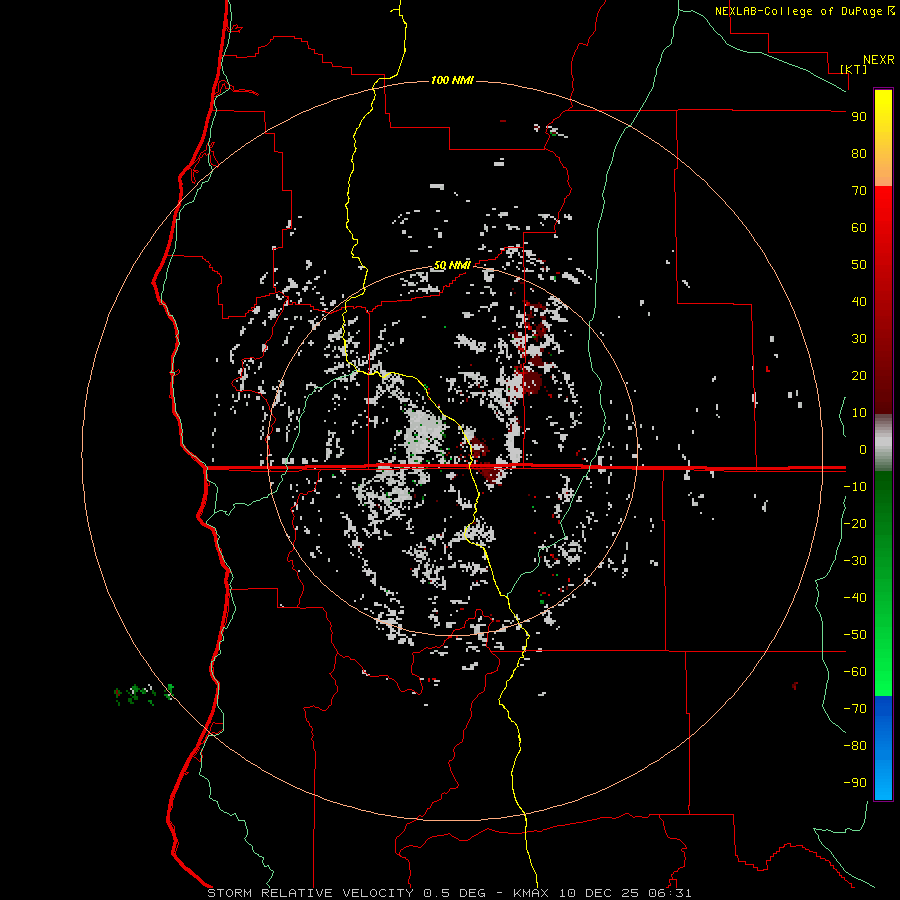900x900 pixels.
Task: Click the "0.5 DEG" elevation angle text
Action: point(455,893)
